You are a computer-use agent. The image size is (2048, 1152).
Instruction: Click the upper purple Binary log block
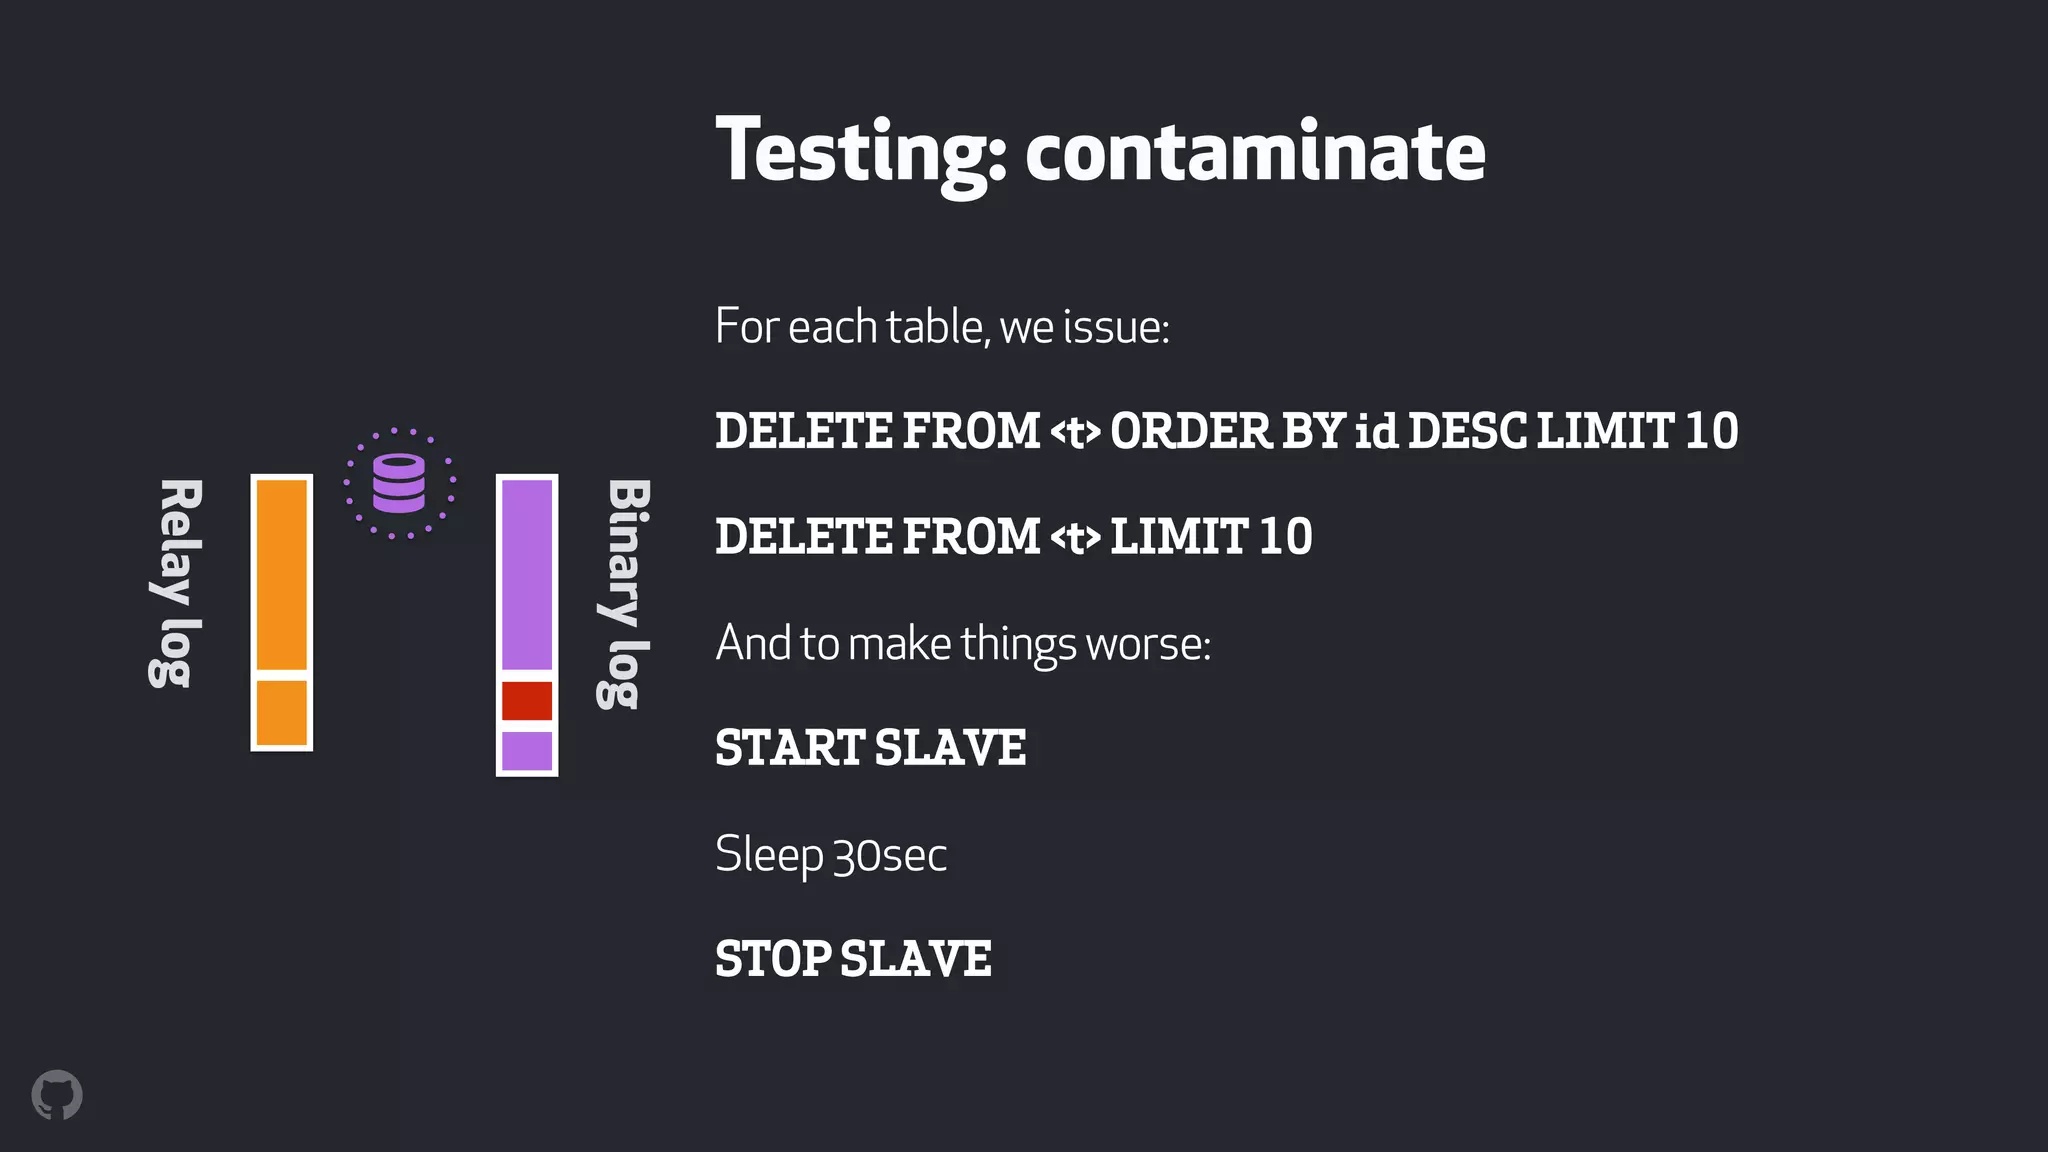[x=527, y=575]
